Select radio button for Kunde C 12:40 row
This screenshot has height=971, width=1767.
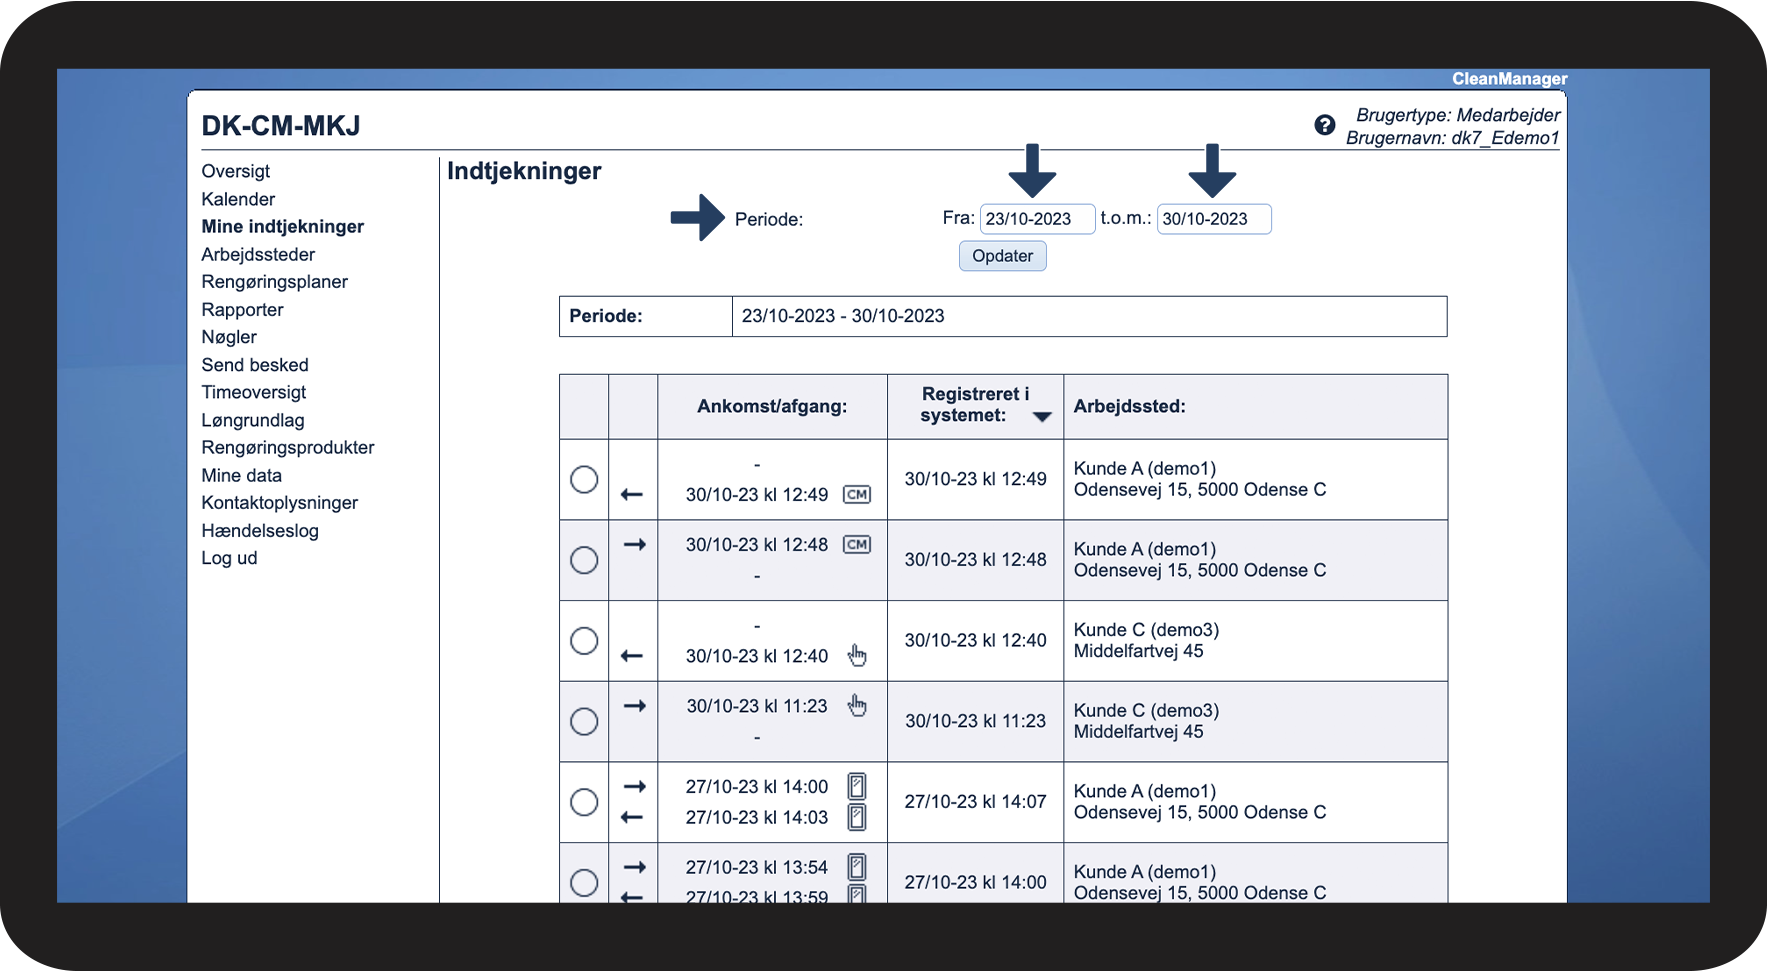[584, 640]
